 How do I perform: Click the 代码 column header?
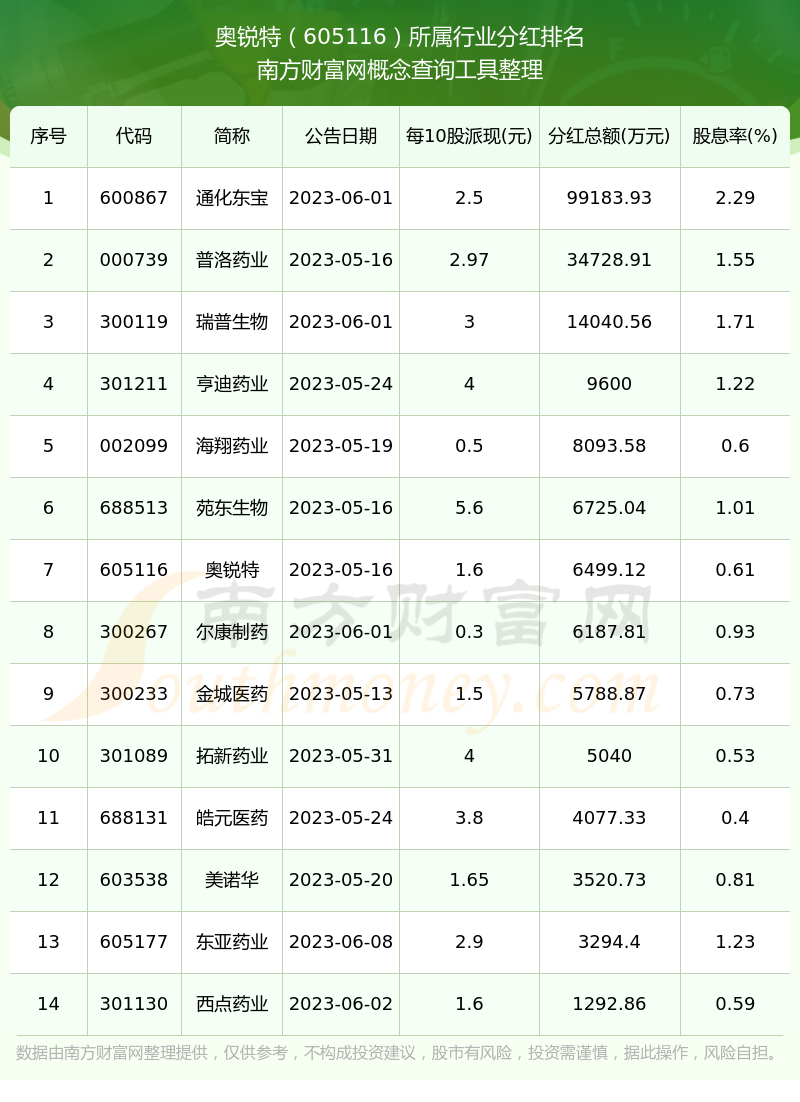pyautogui.click(x=134, y=136)
